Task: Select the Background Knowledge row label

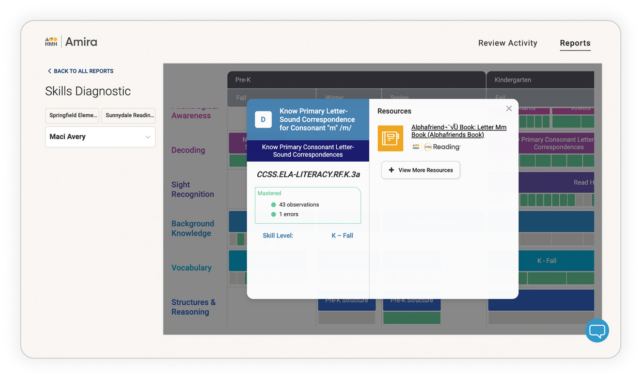Action: pyautogui.click(x=192, y=229)
